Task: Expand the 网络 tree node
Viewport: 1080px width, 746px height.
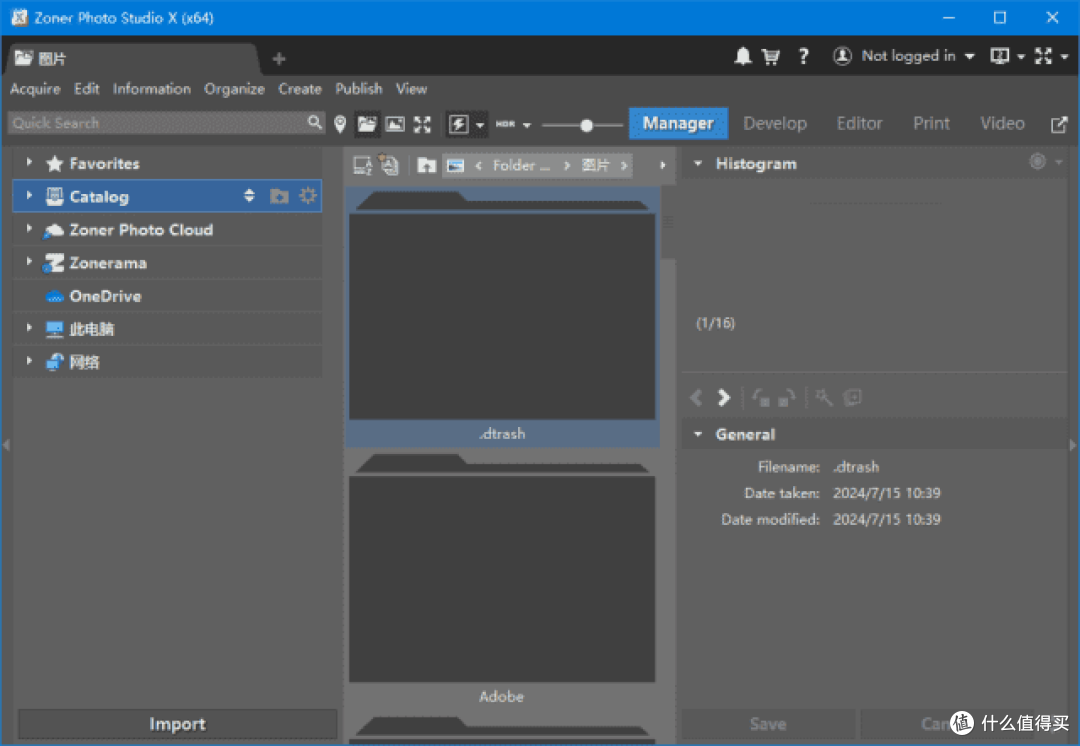Action: pyautogui.click(x=29, y=360)
